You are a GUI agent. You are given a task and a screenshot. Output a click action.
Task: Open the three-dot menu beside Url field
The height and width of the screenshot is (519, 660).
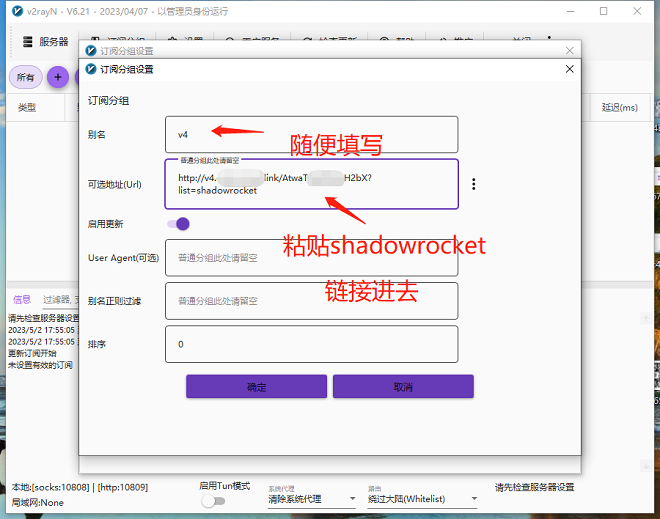pos(474,184)
